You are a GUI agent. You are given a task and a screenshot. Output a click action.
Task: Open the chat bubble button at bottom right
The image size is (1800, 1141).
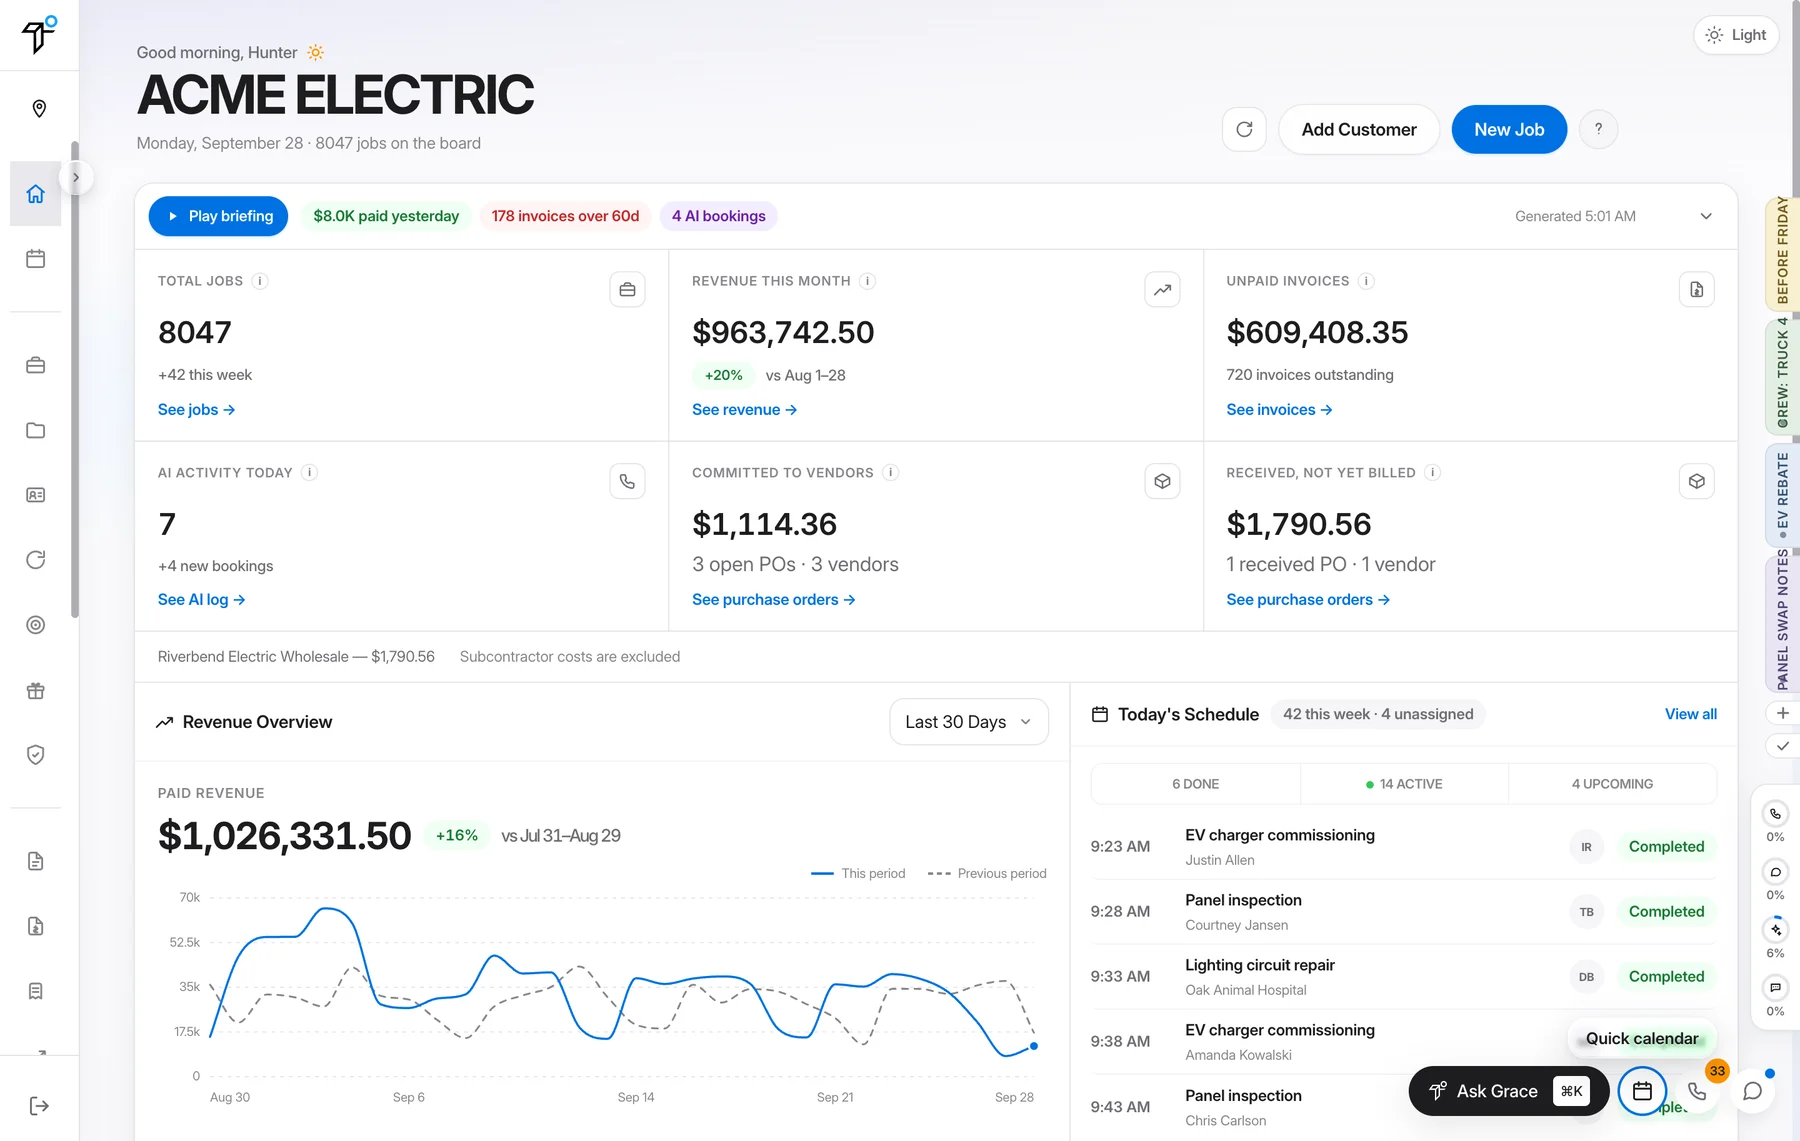[1752, 1091]
